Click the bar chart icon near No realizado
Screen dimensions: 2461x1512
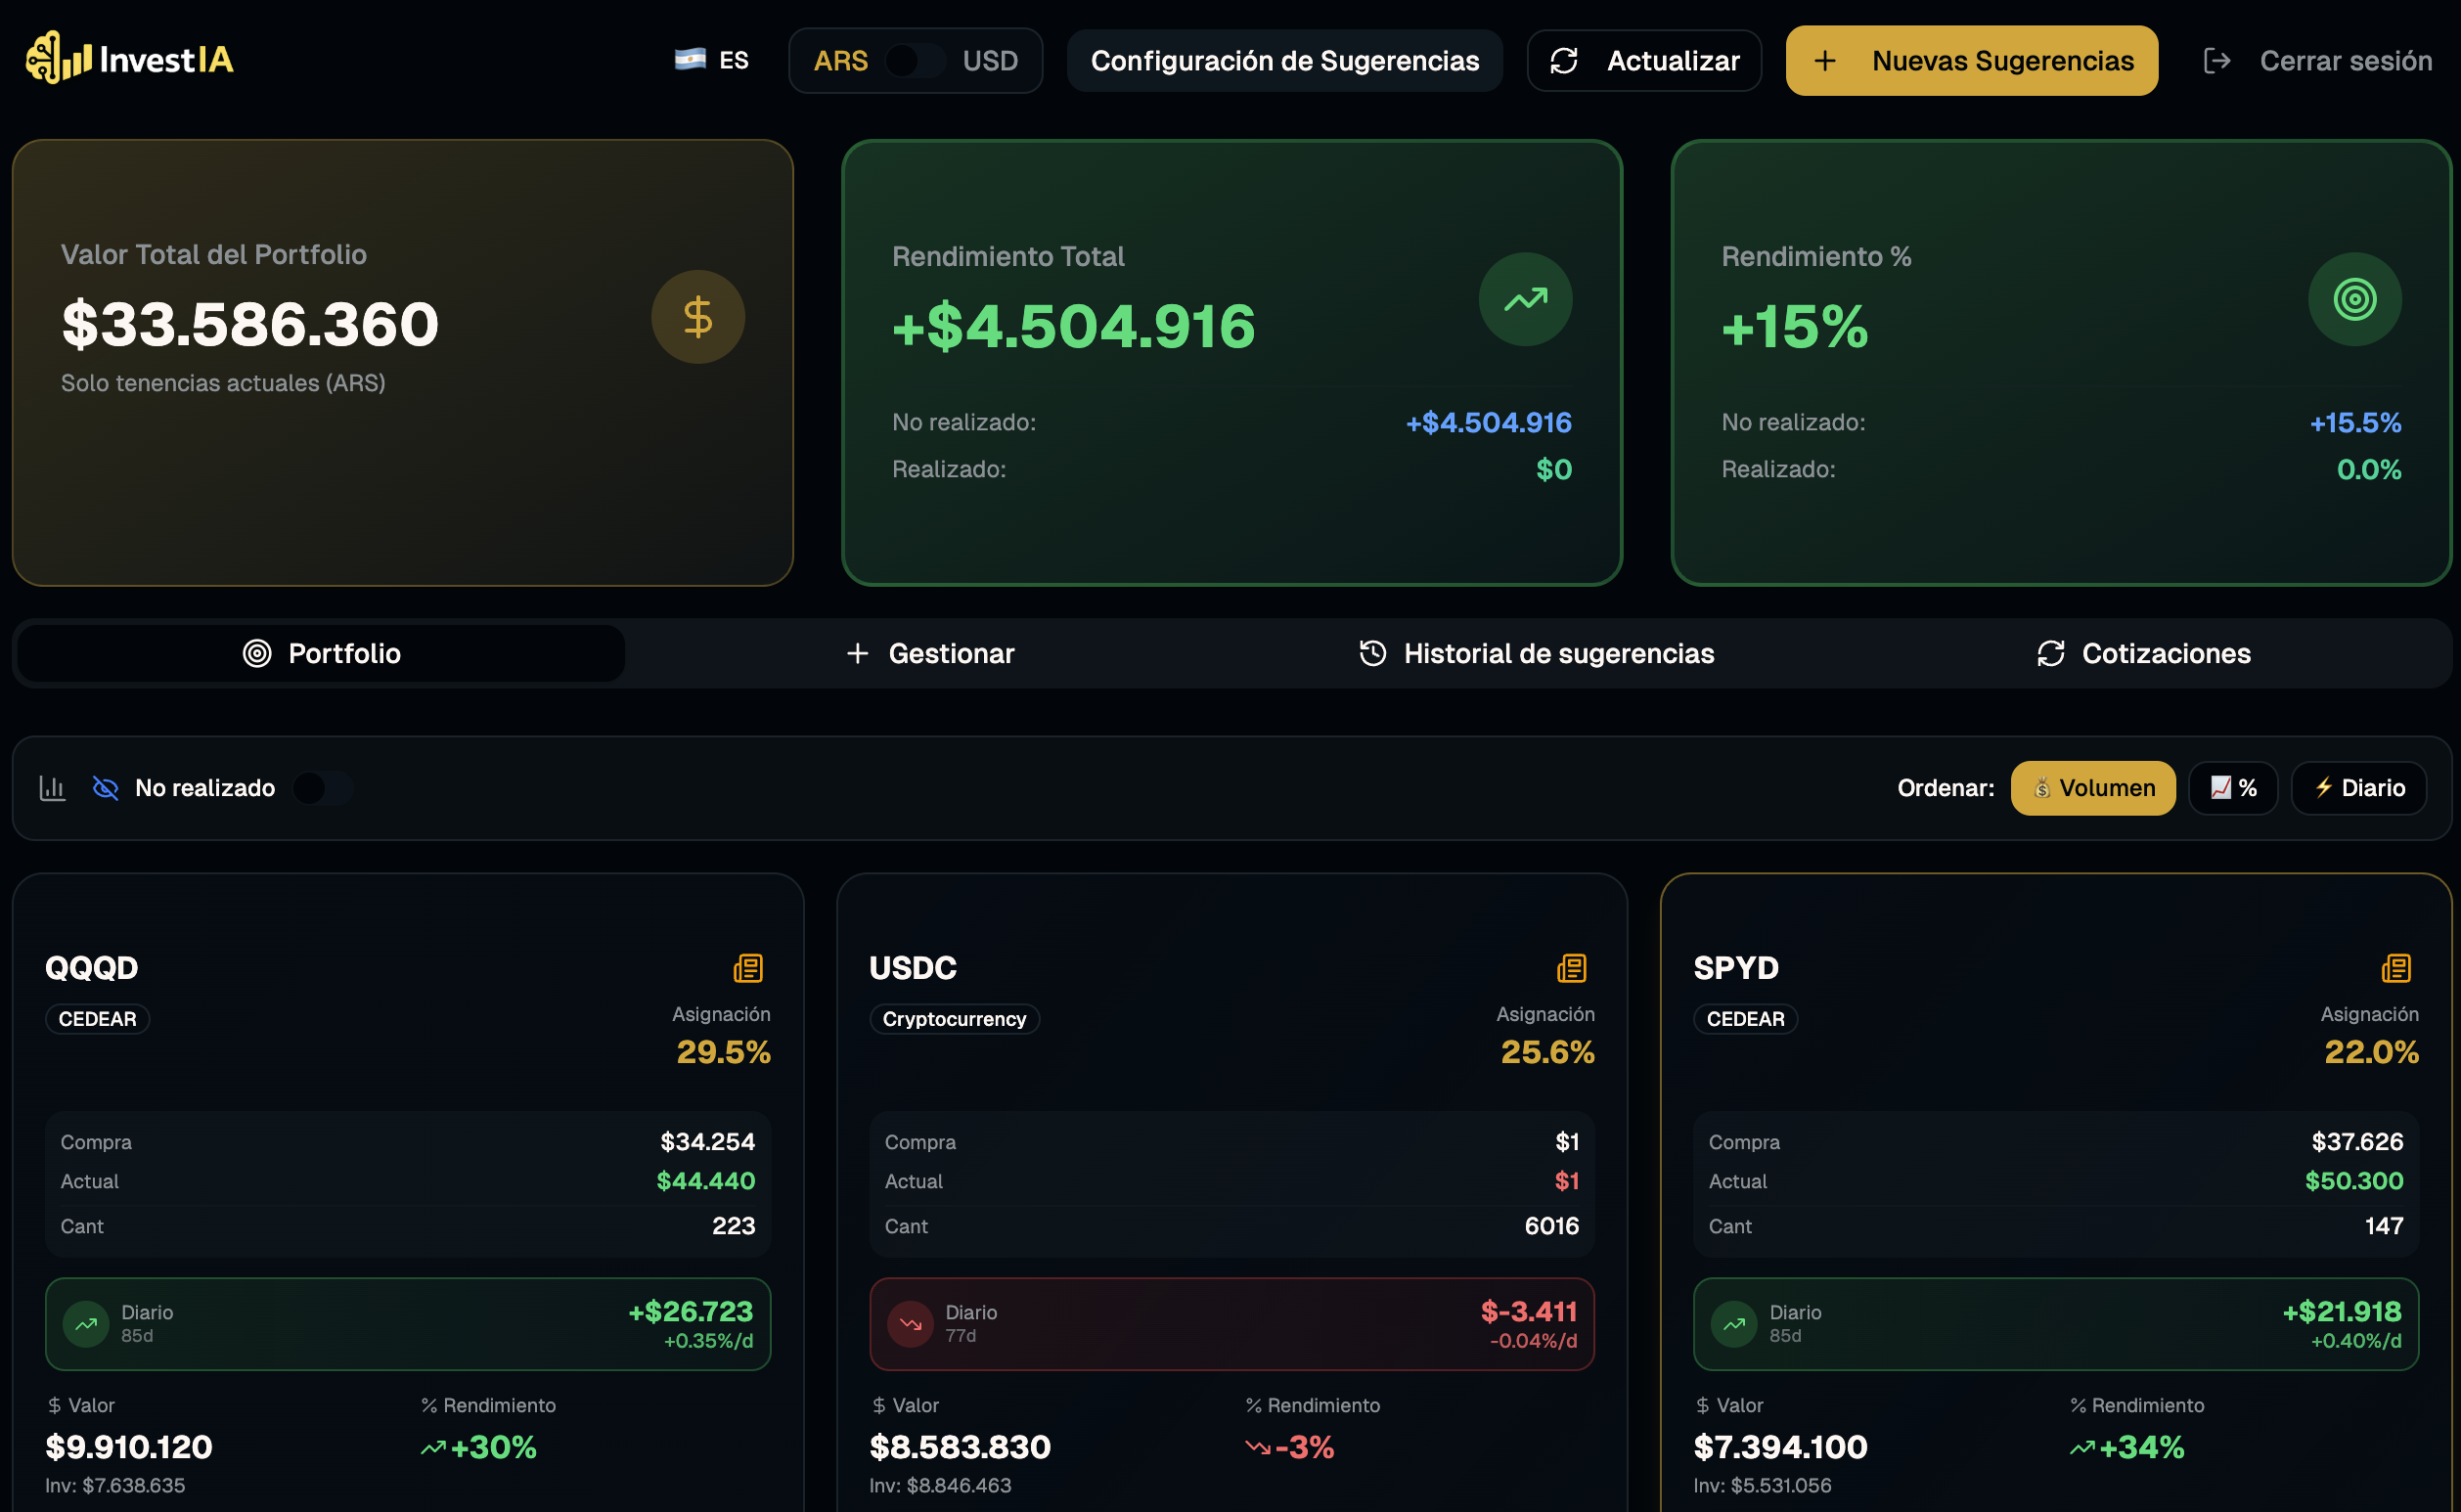coord(52,788)
